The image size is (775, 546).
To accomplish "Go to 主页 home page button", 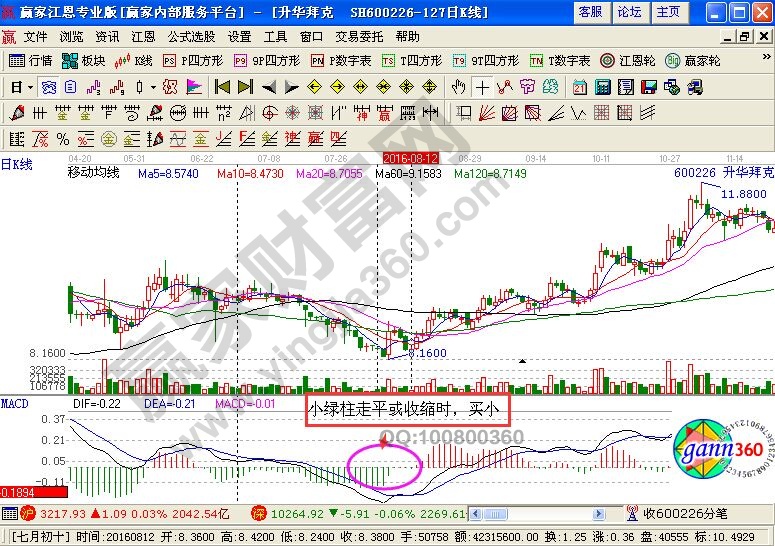I will click(667, 12).
